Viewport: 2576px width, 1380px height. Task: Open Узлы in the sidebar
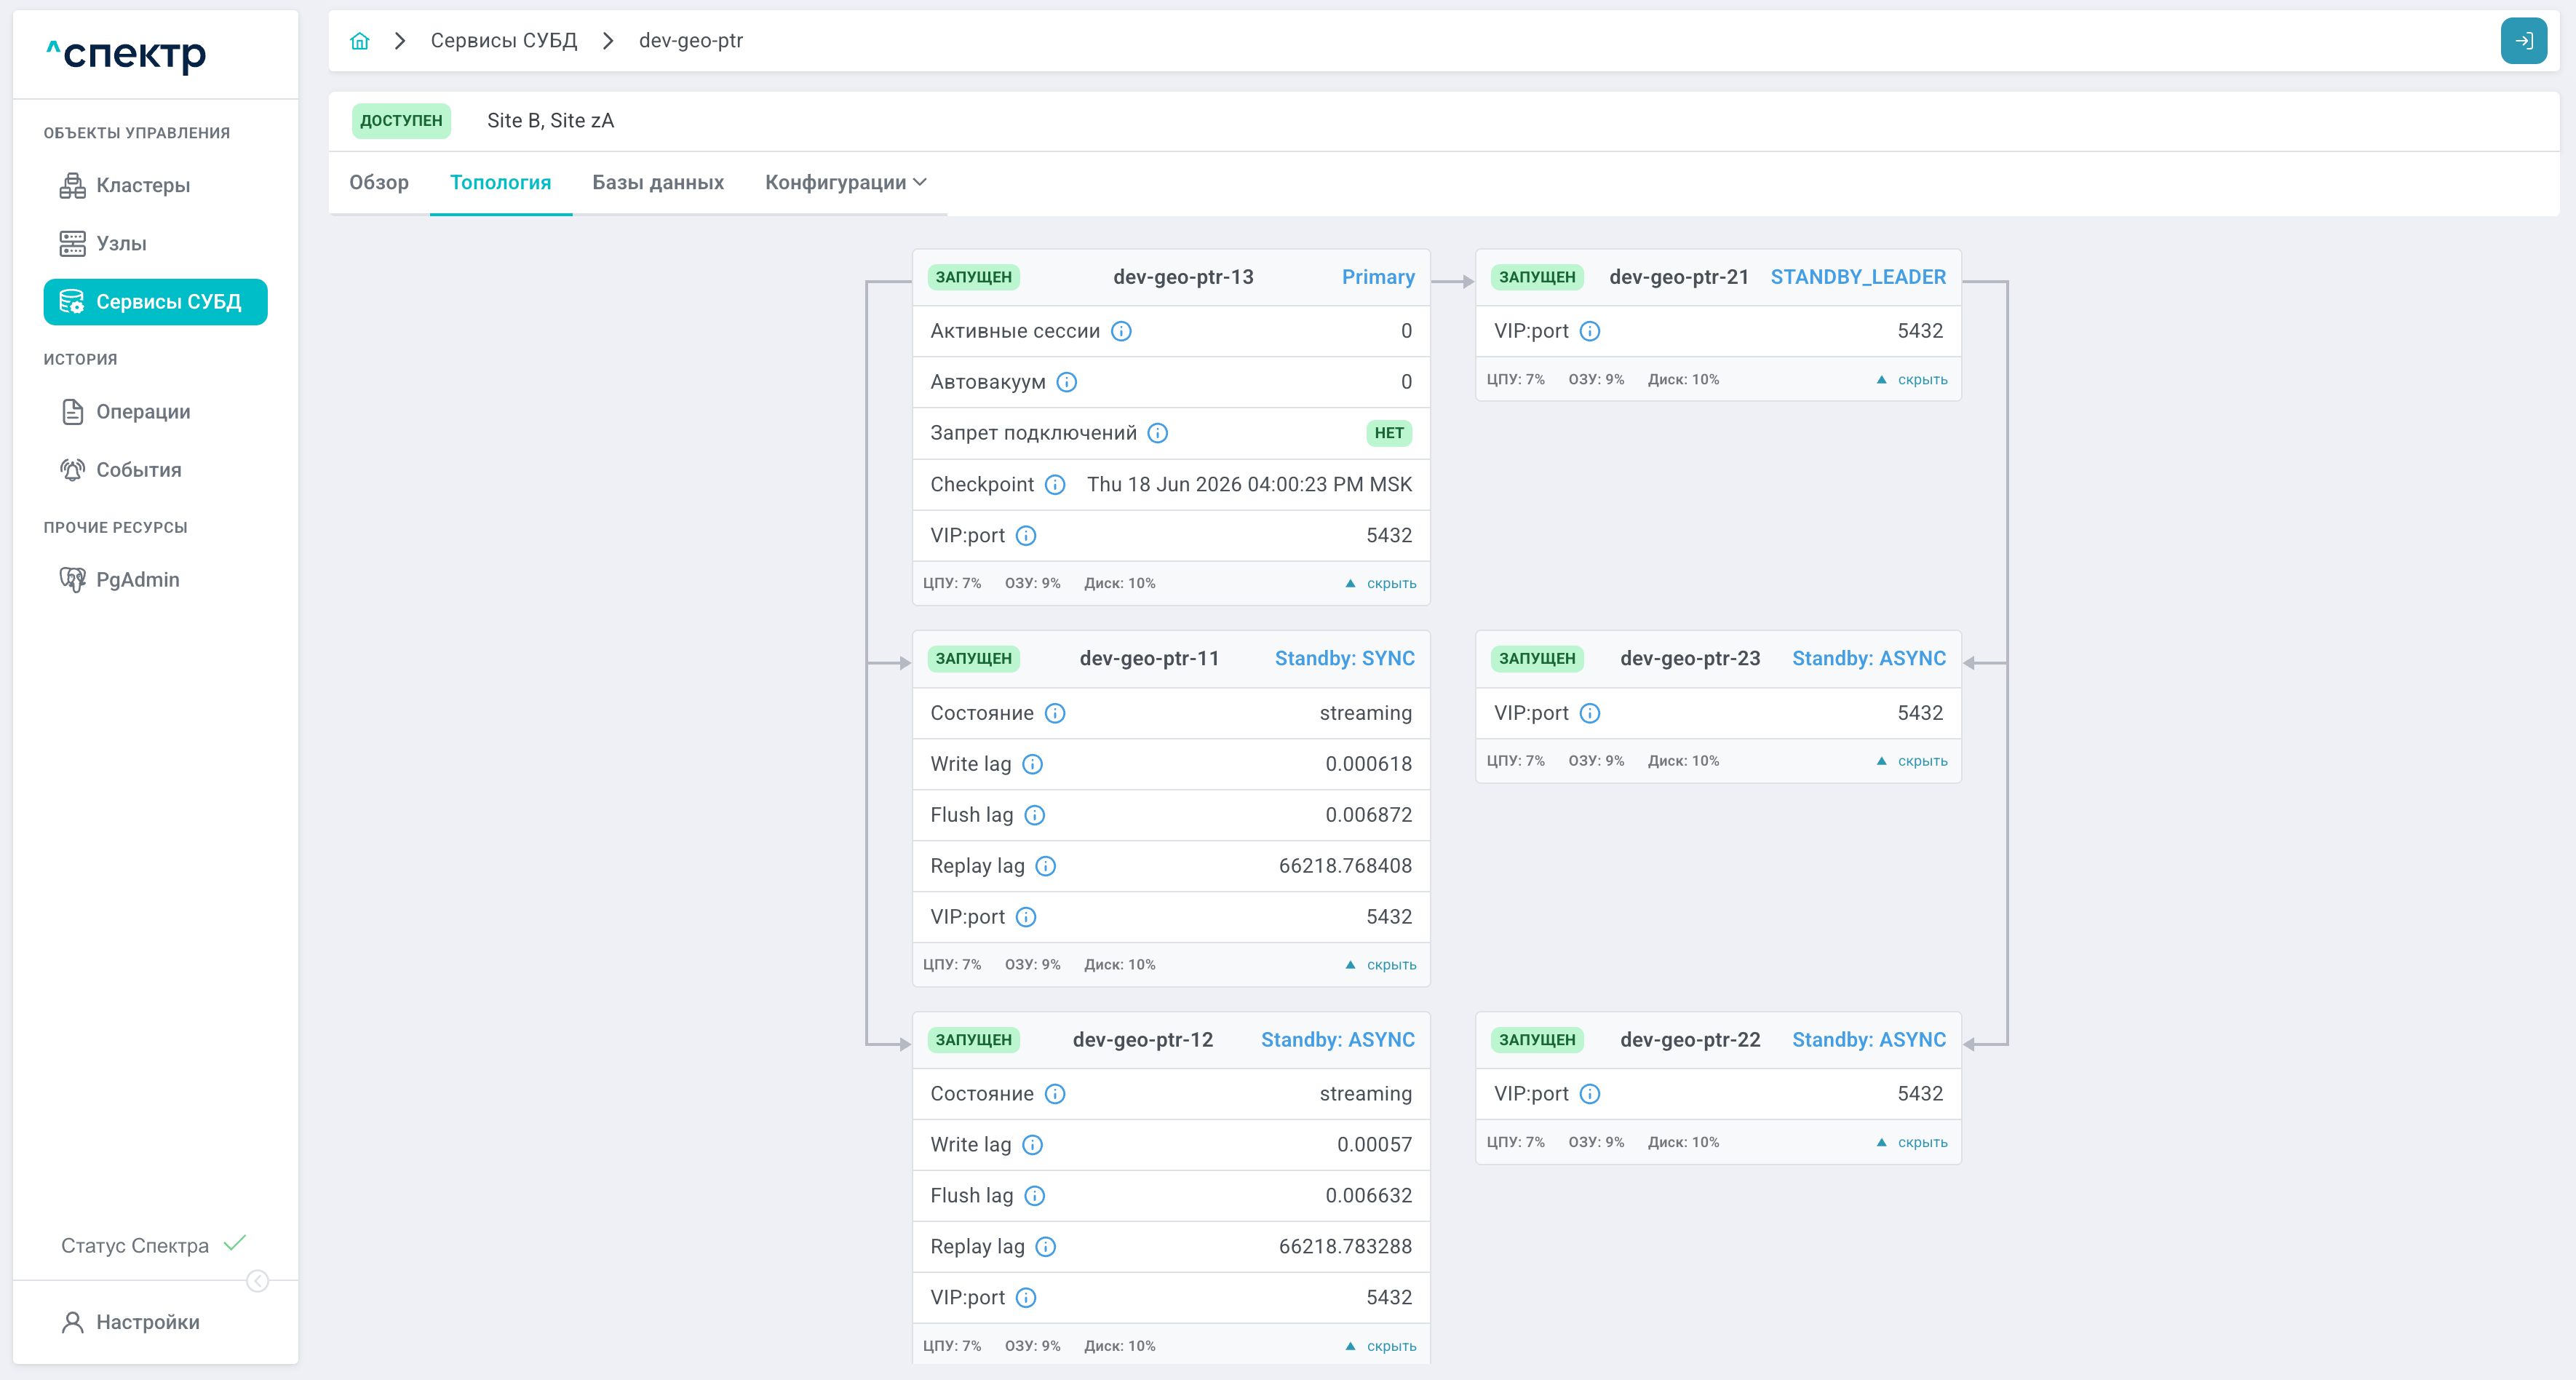coord(121,243)
